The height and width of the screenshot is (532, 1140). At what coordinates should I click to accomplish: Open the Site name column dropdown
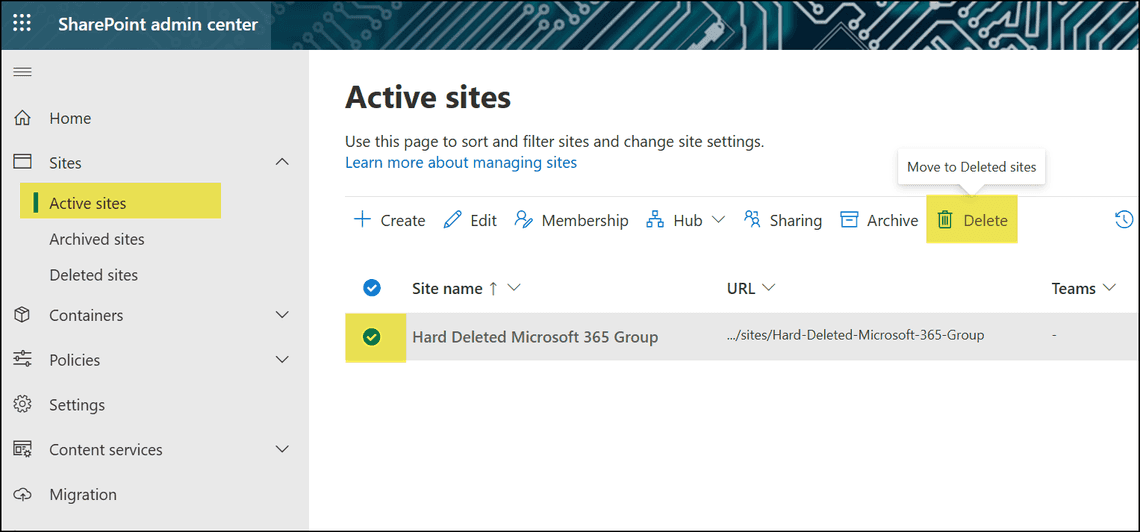pyautogui.click(x=514, y=289)
